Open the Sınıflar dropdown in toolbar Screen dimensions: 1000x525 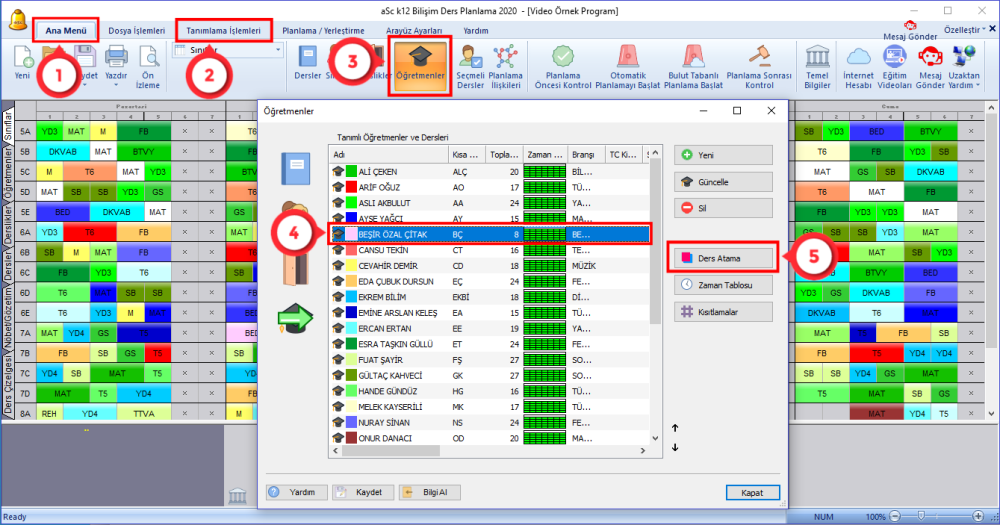(x=228, y=50)
